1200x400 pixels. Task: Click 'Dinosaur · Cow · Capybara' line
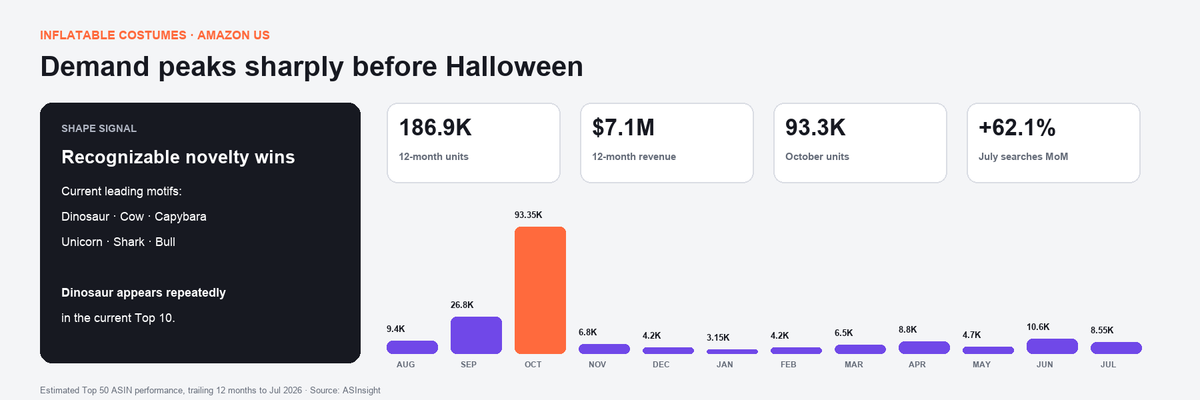[x=134, y=216]
